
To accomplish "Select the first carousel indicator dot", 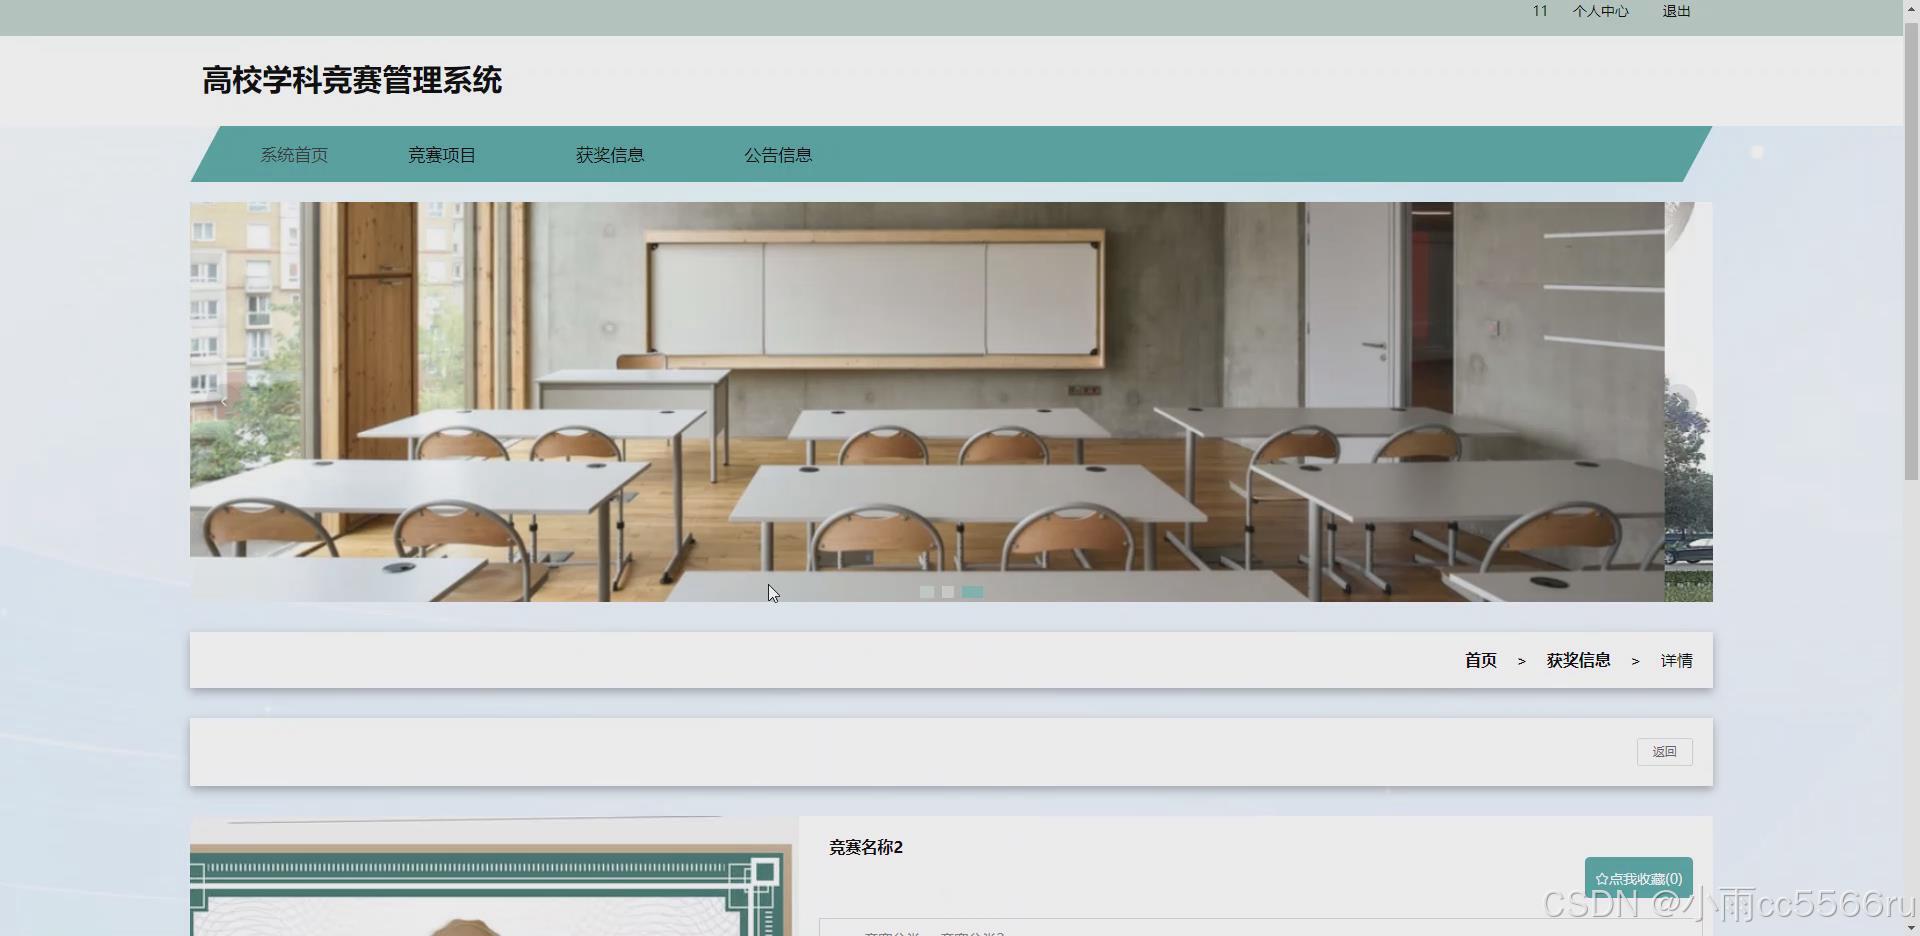I will pyautogui.click(x=927, y=592).
